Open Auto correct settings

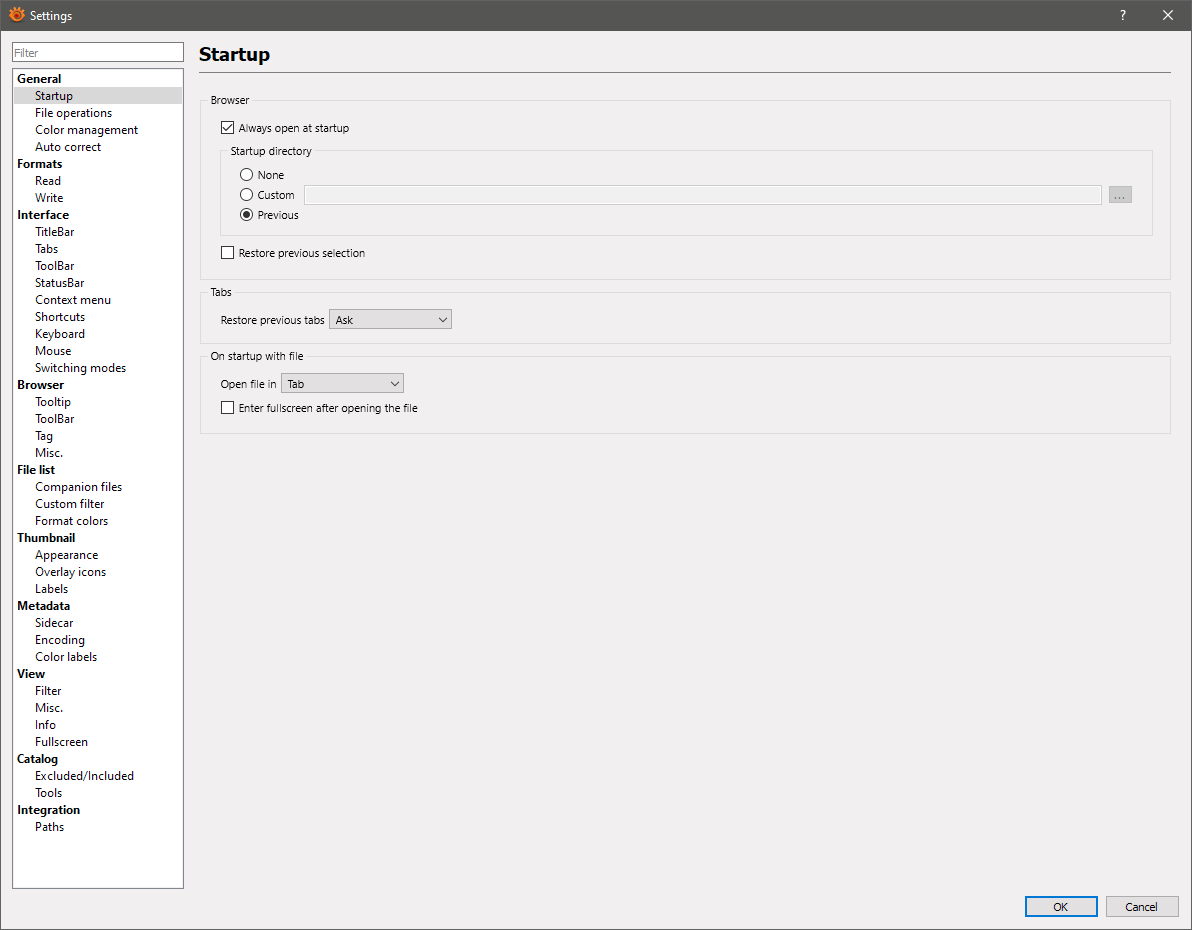click(68, 147)
